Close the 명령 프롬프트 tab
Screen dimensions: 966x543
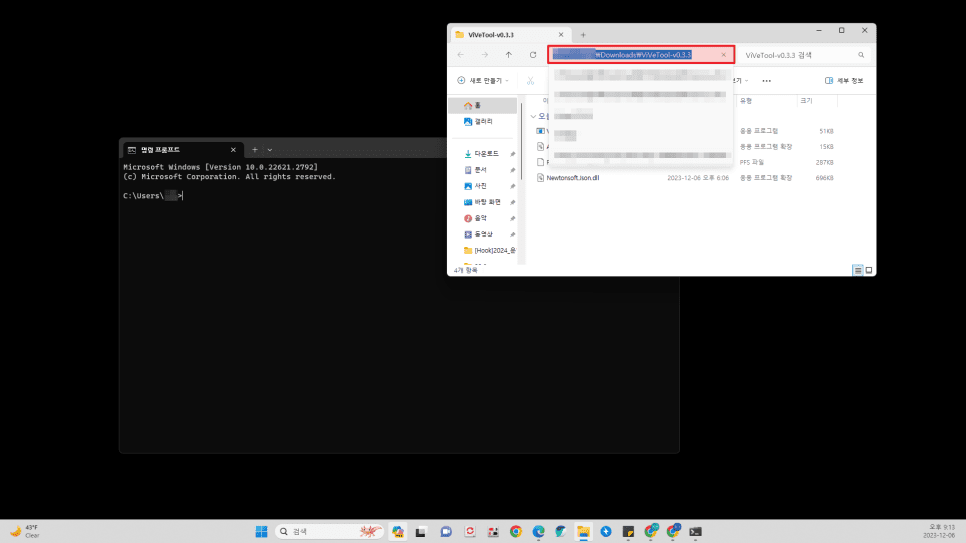(x=233, y=150)
